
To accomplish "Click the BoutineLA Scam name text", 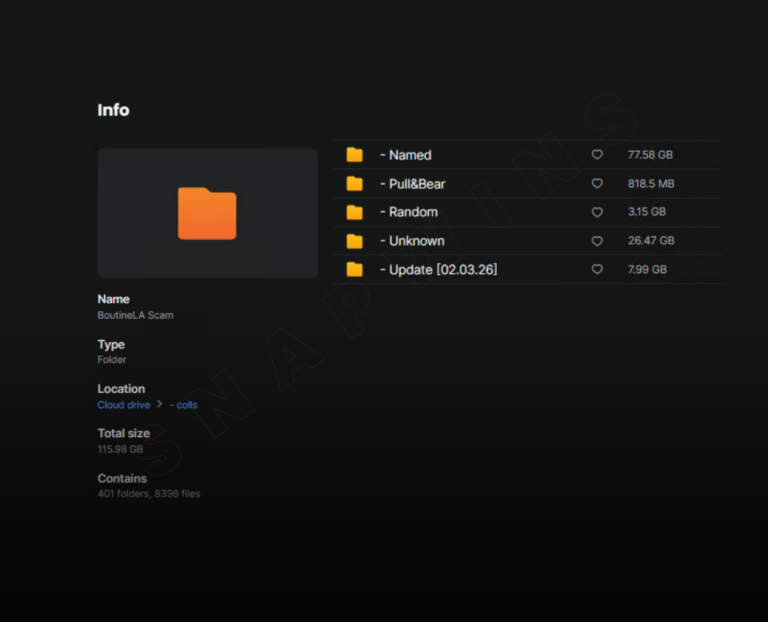I will coord(135,315).
